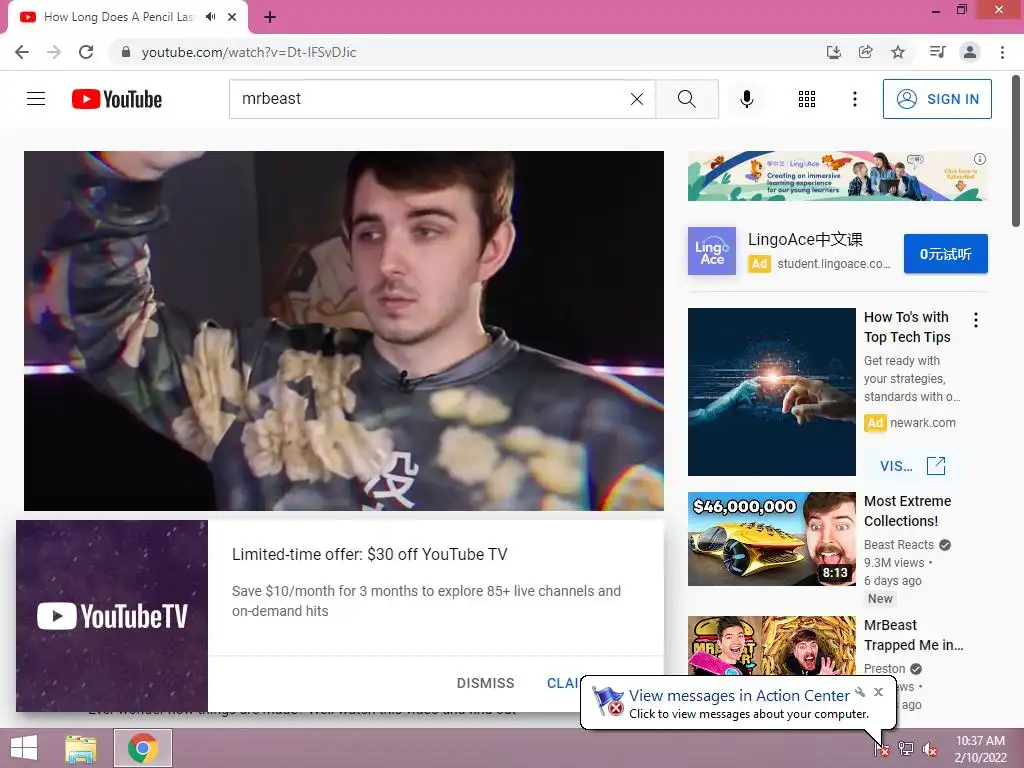The height and width of the screenshot is (768, 1024).
Task: Open 'How To's with Top Tech Tips' title
Action: tap(907, 327)
